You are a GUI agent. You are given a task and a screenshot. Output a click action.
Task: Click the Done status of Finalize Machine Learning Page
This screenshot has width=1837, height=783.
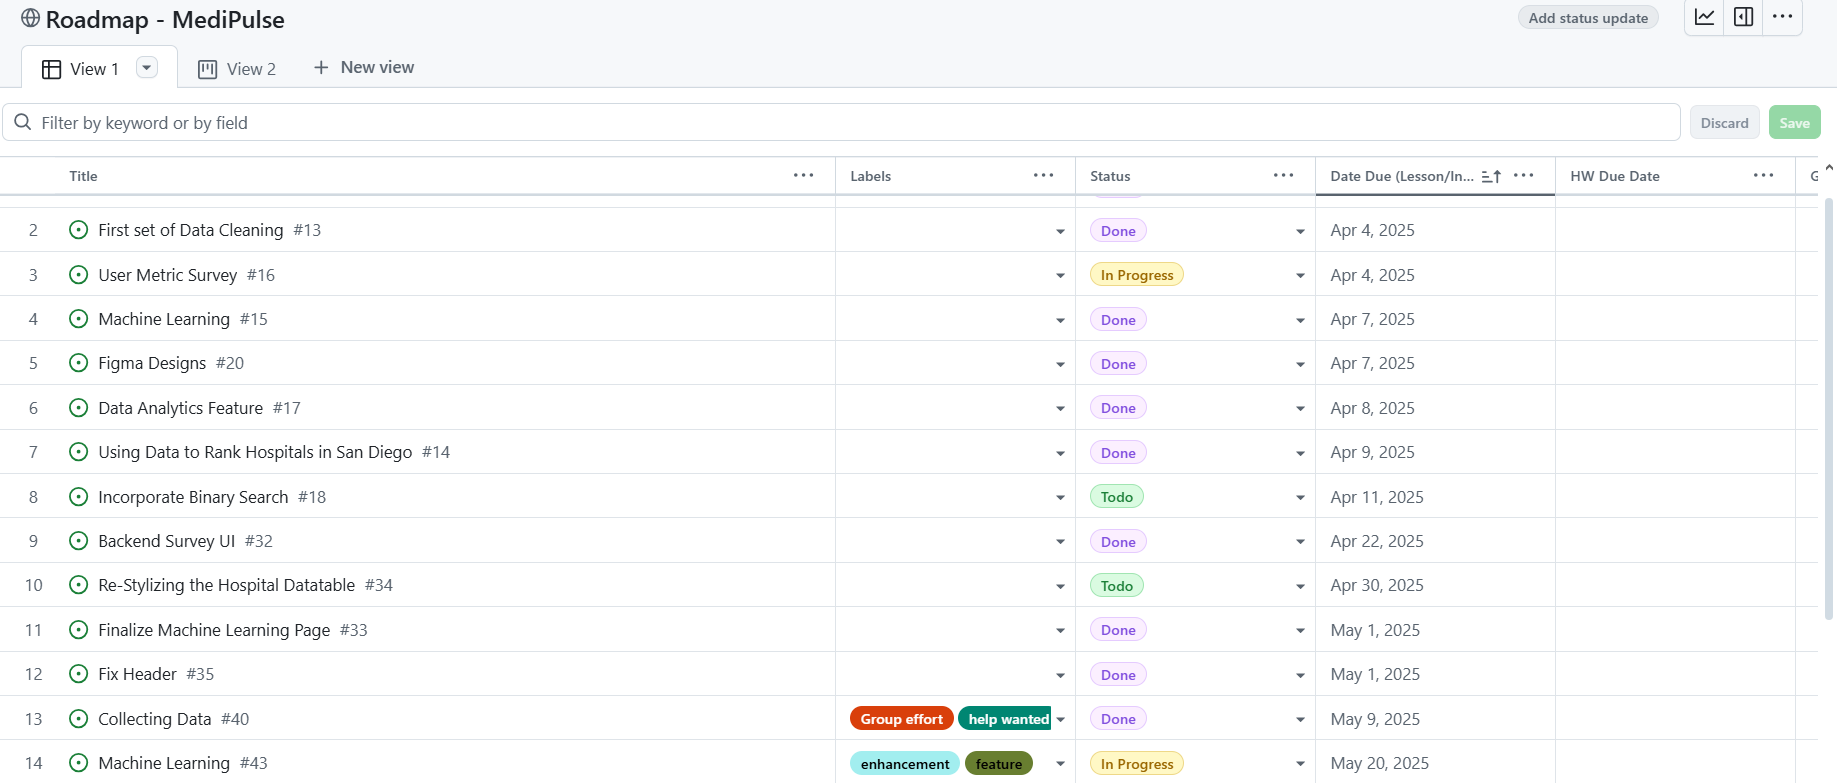coord(1118,630)
